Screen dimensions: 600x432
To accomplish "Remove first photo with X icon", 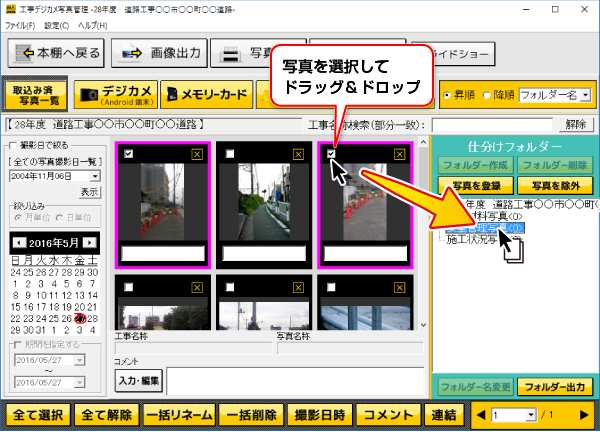I will 197,154.
